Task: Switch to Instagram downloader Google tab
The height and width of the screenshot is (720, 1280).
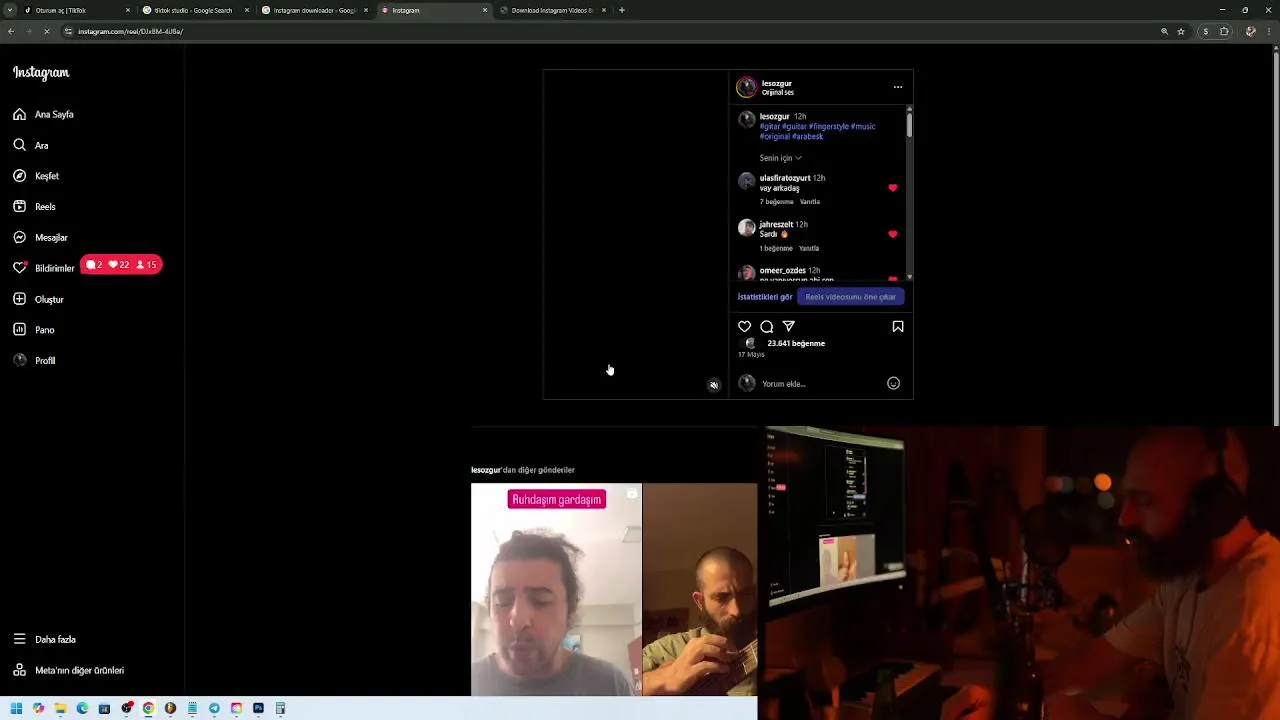Action: coord(314,10)
